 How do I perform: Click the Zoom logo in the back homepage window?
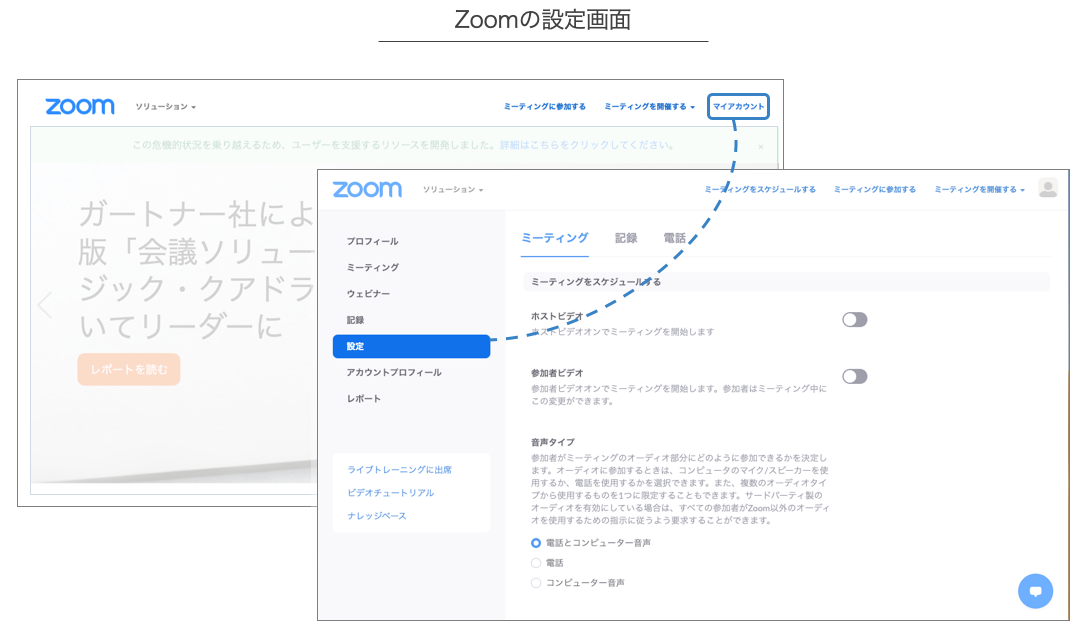pyautogui.click(x=79, y=106)
